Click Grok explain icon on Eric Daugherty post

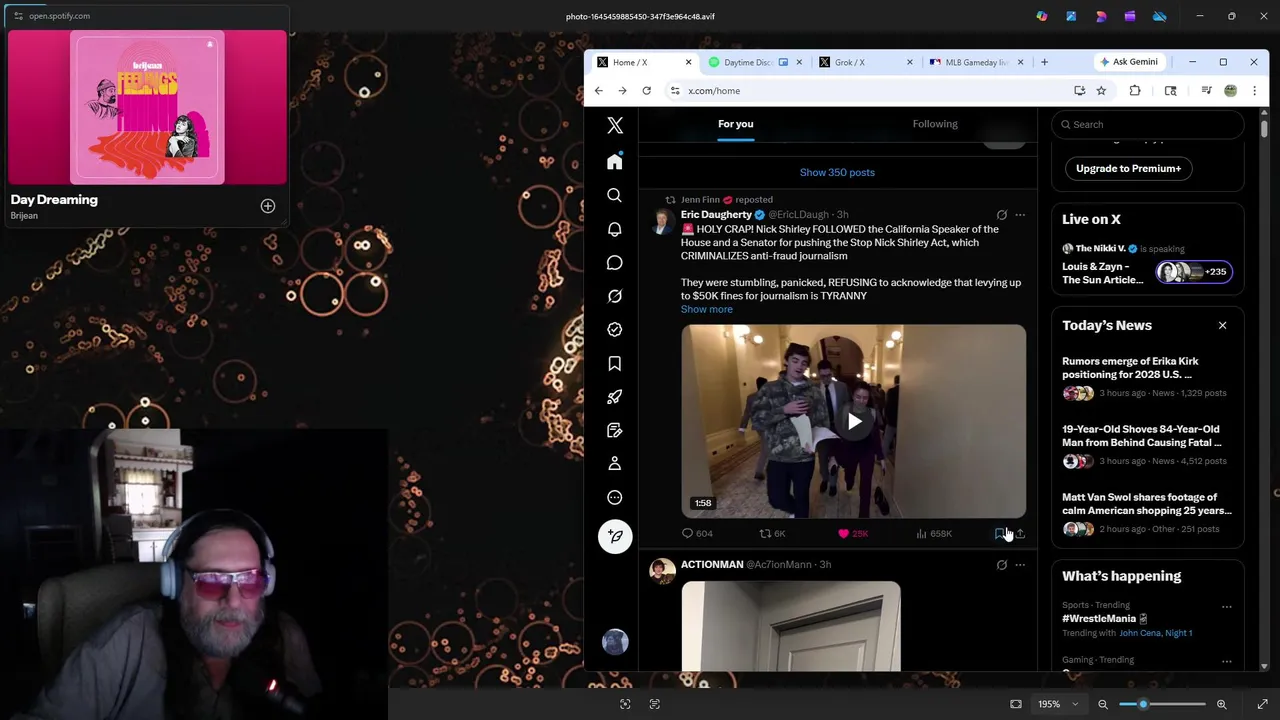(x=1001, y=215)
